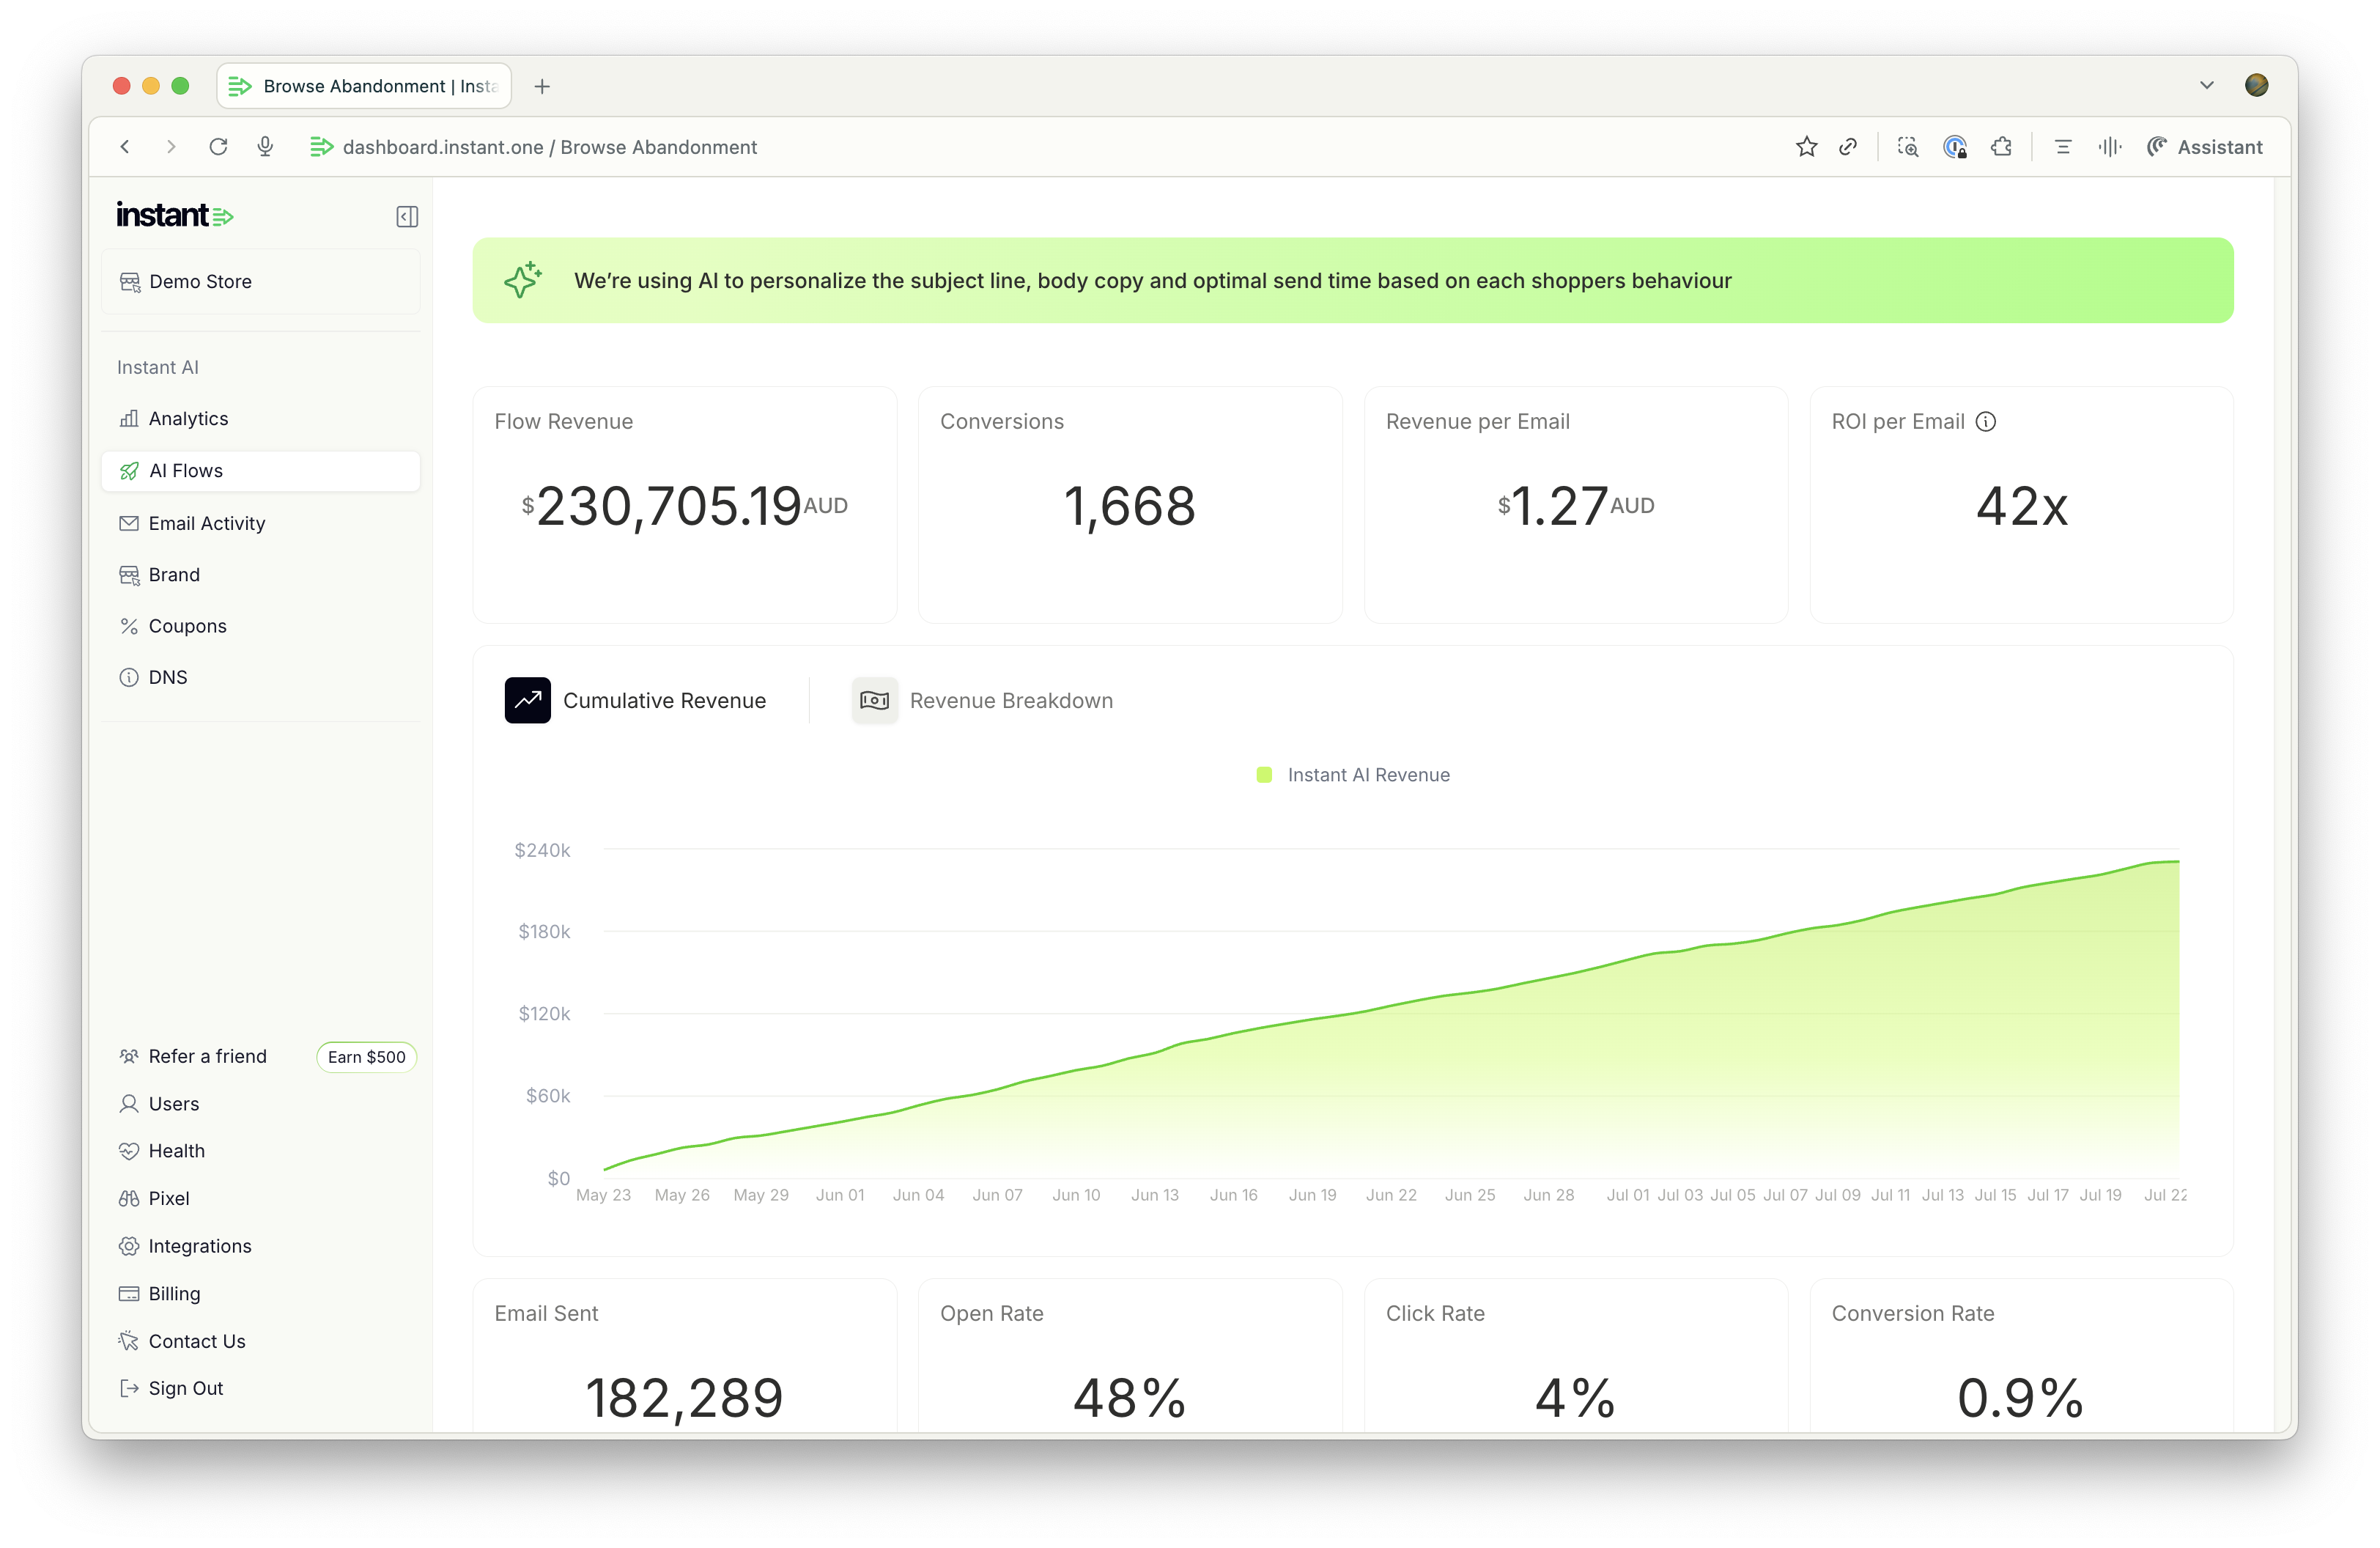
Task: Bookmark this page with the star
Action: 1806,147
